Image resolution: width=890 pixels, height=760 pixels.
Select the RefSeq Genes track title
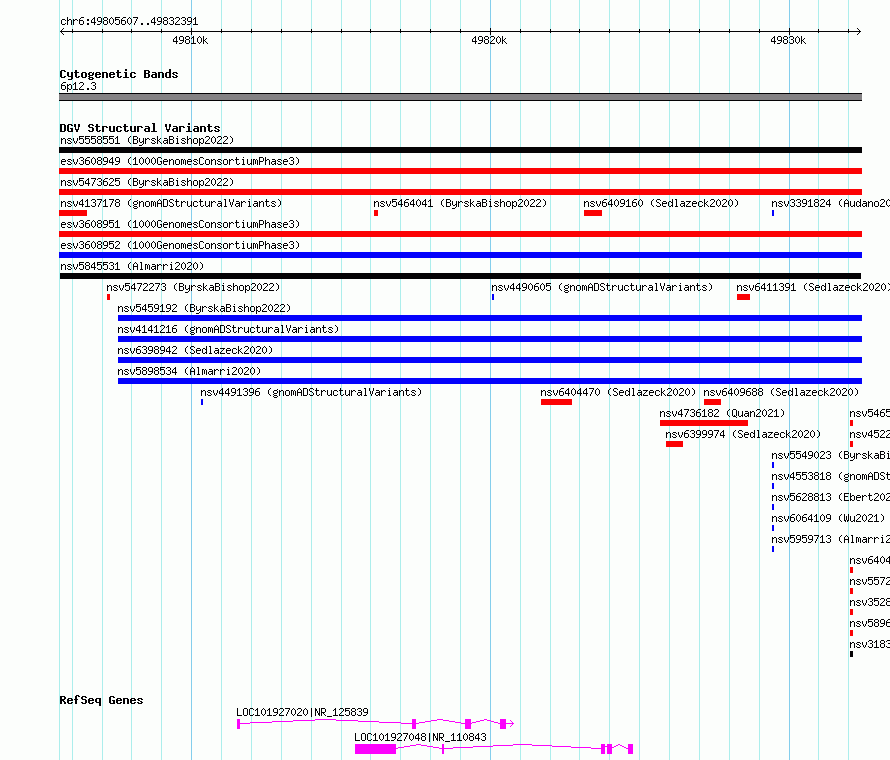(x=101, y=700)
